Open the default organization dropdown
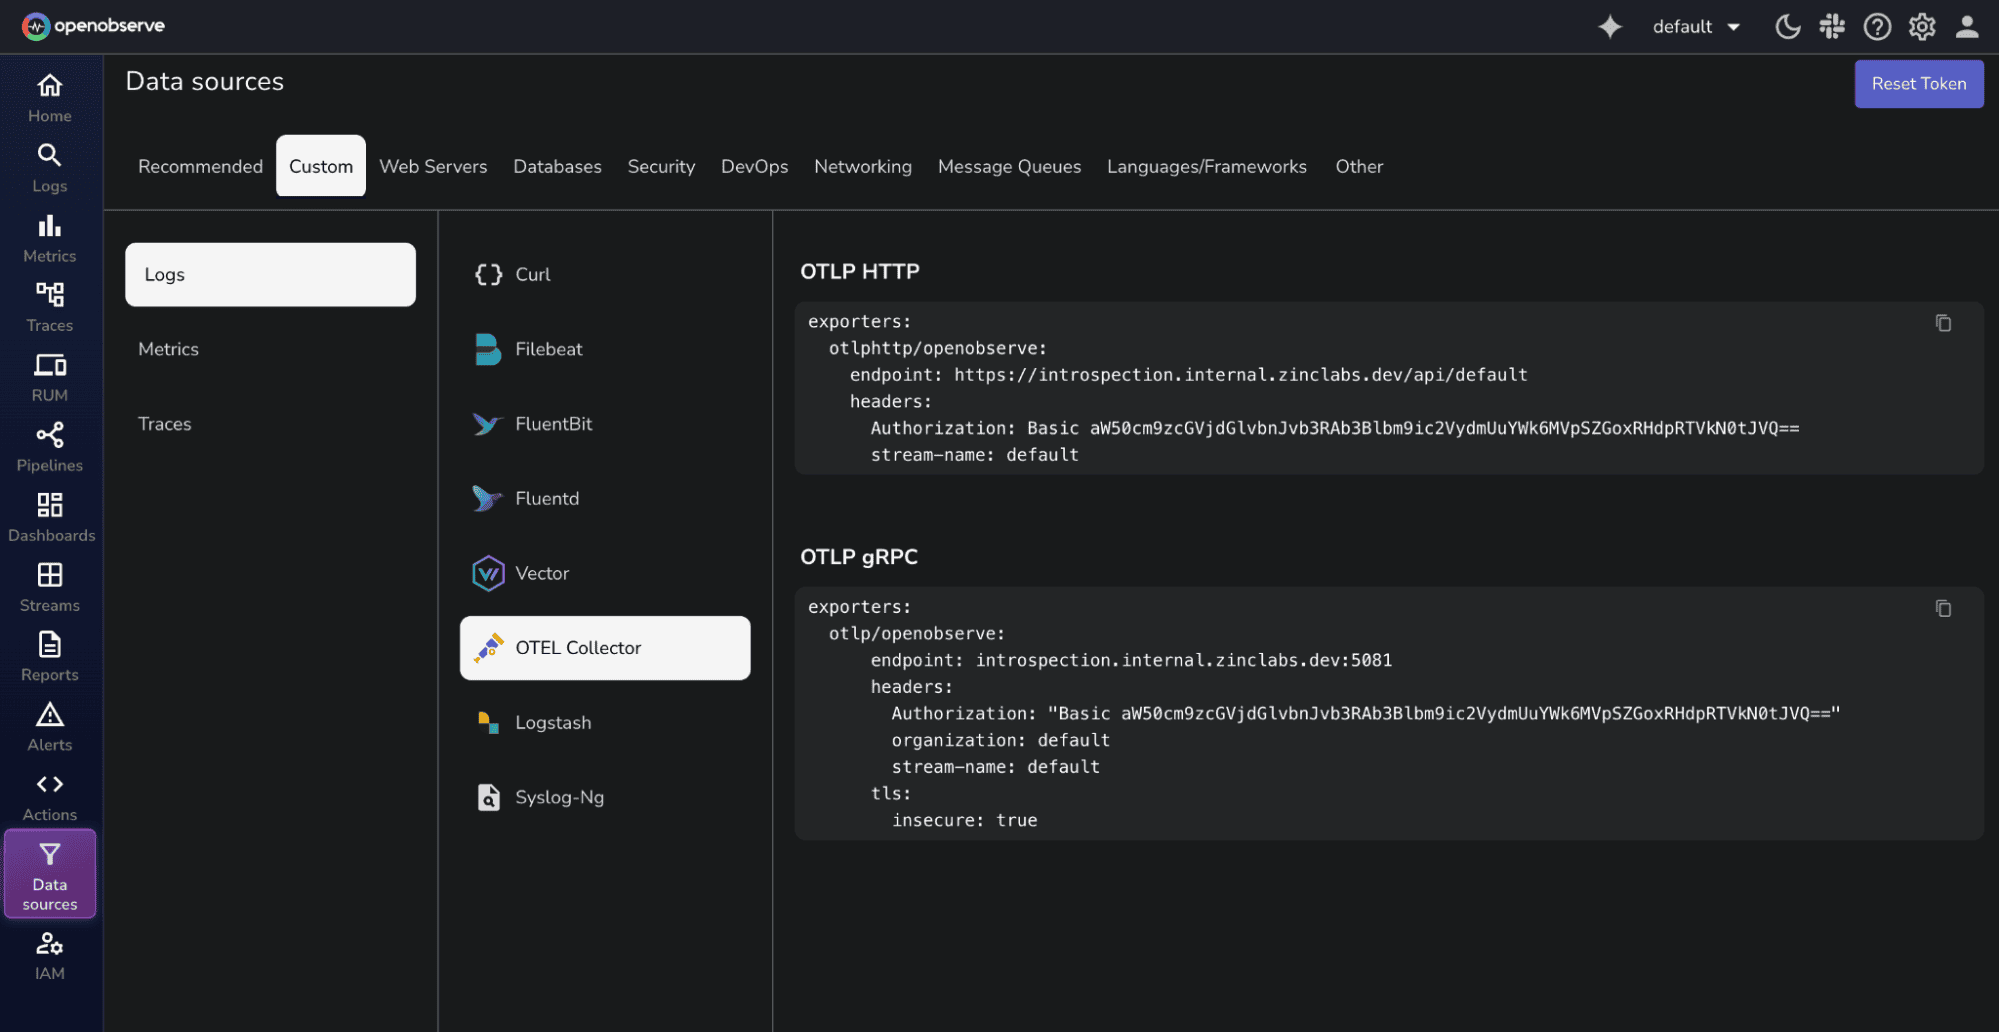 click(1697, 26)
